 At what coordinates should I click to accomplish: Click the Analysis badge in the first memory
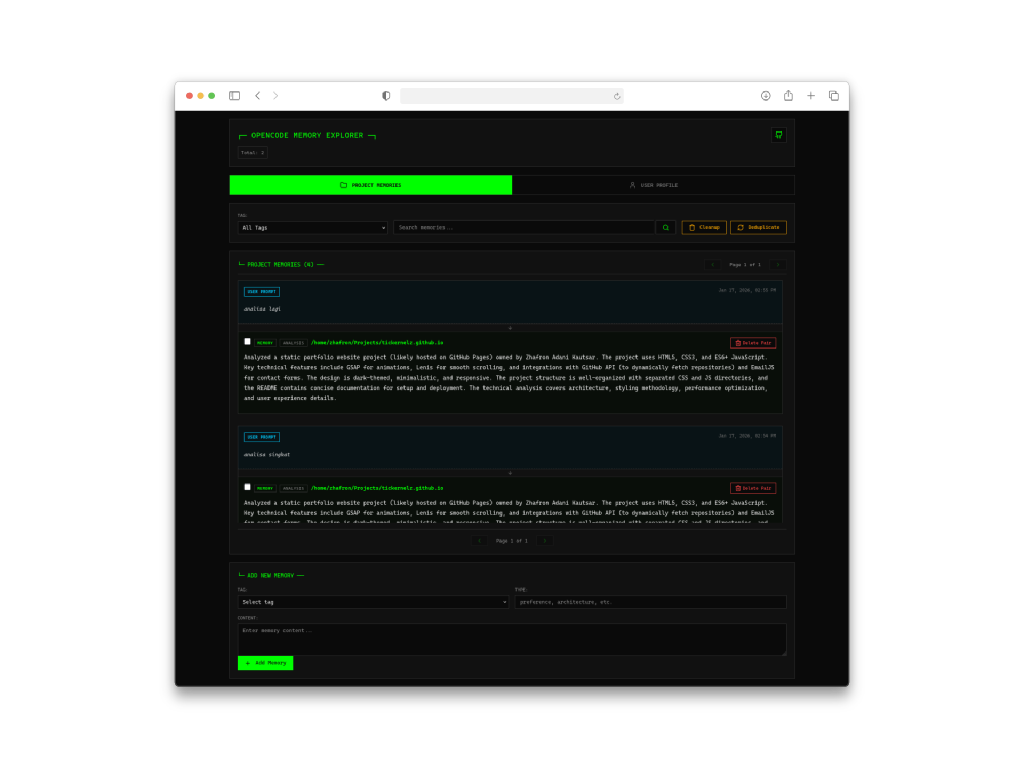293,343
